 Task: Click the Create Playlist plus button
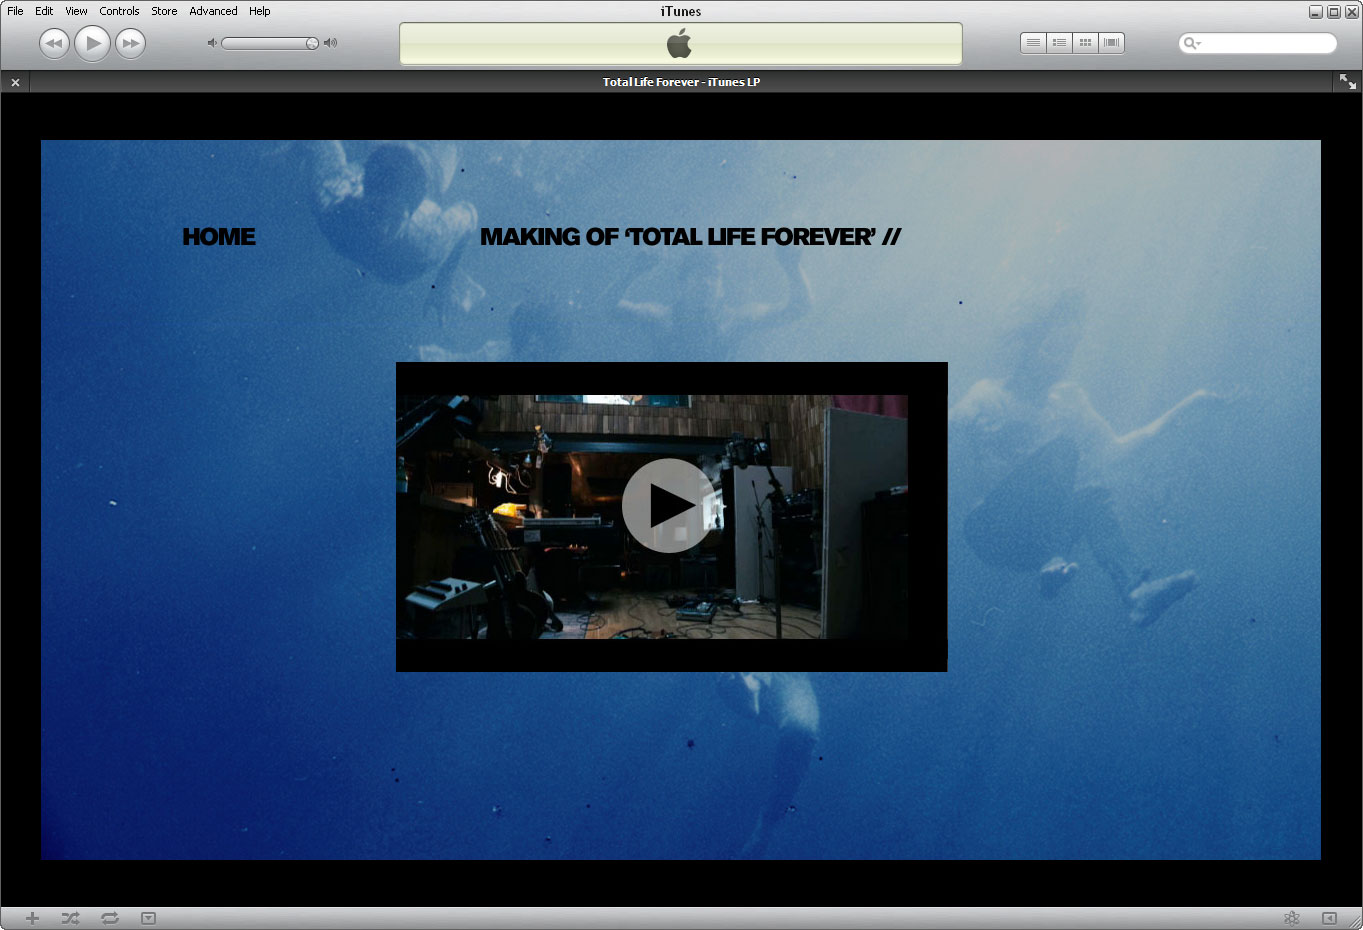pos(32,918)
